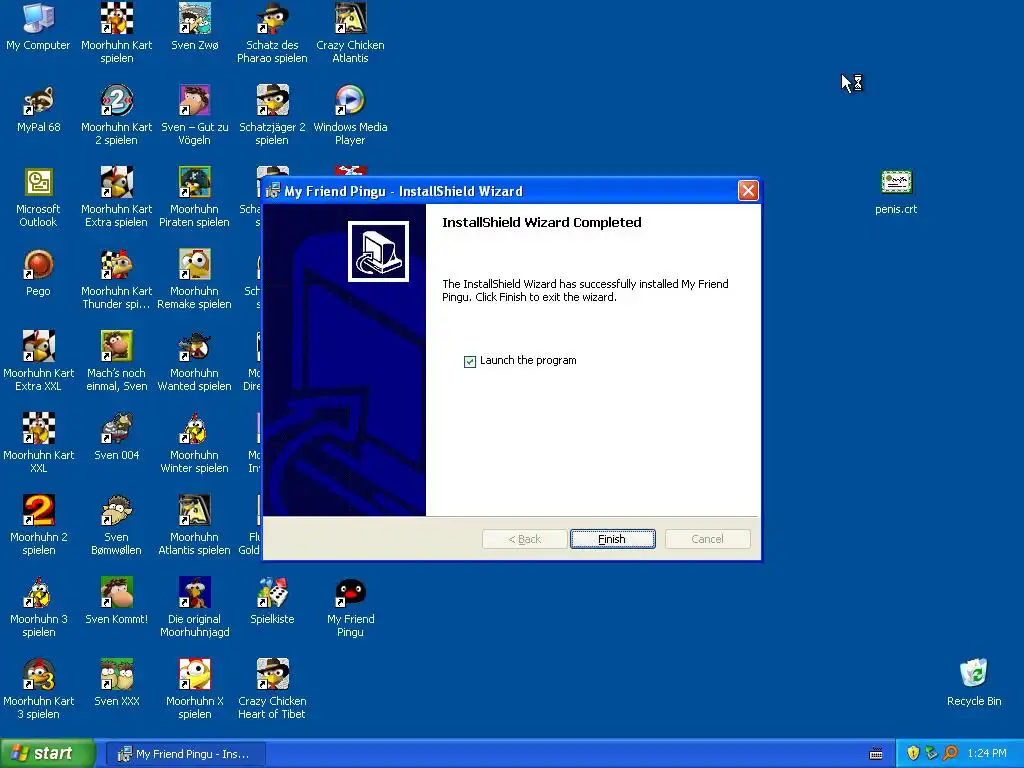Click the Moorhuhn 3 spielen icon
This screenshot has height=768, width=1024.
[x=39, y=607]
